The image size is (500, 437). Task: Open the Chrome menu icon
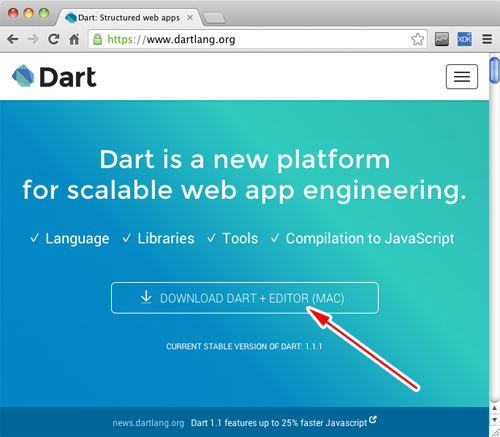487,39
